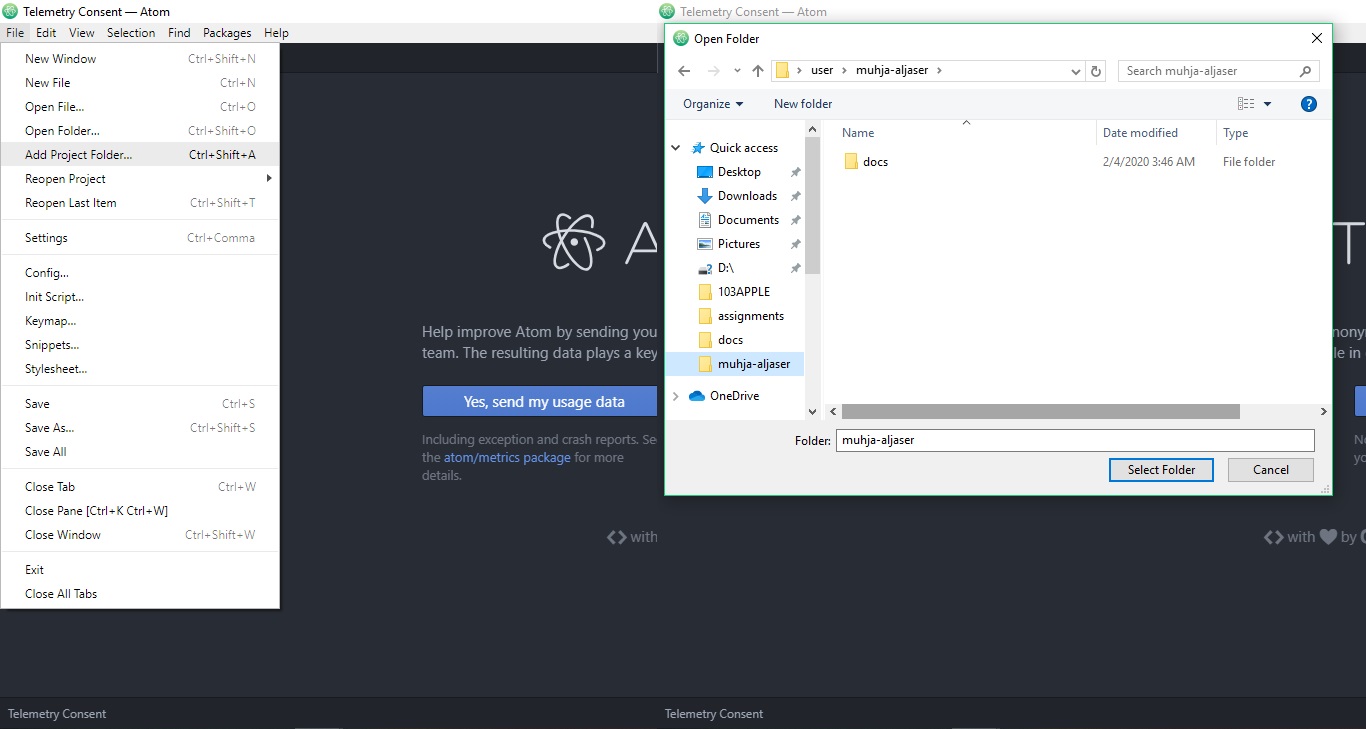Close the Open Folder dialog
The height and width of the screenshot is (729, 1366).
click(x=1316, y=39)
